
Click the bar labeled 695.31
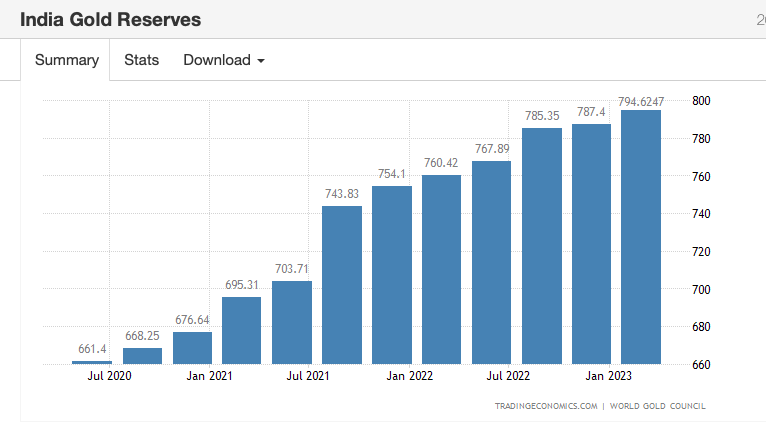coord(242,330)
